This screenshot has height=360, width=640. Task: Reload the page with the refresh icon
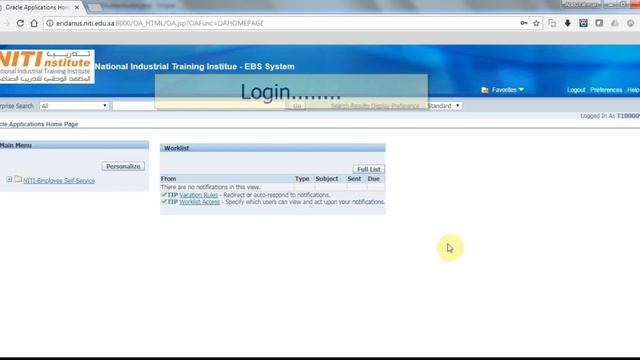(20, 23)
